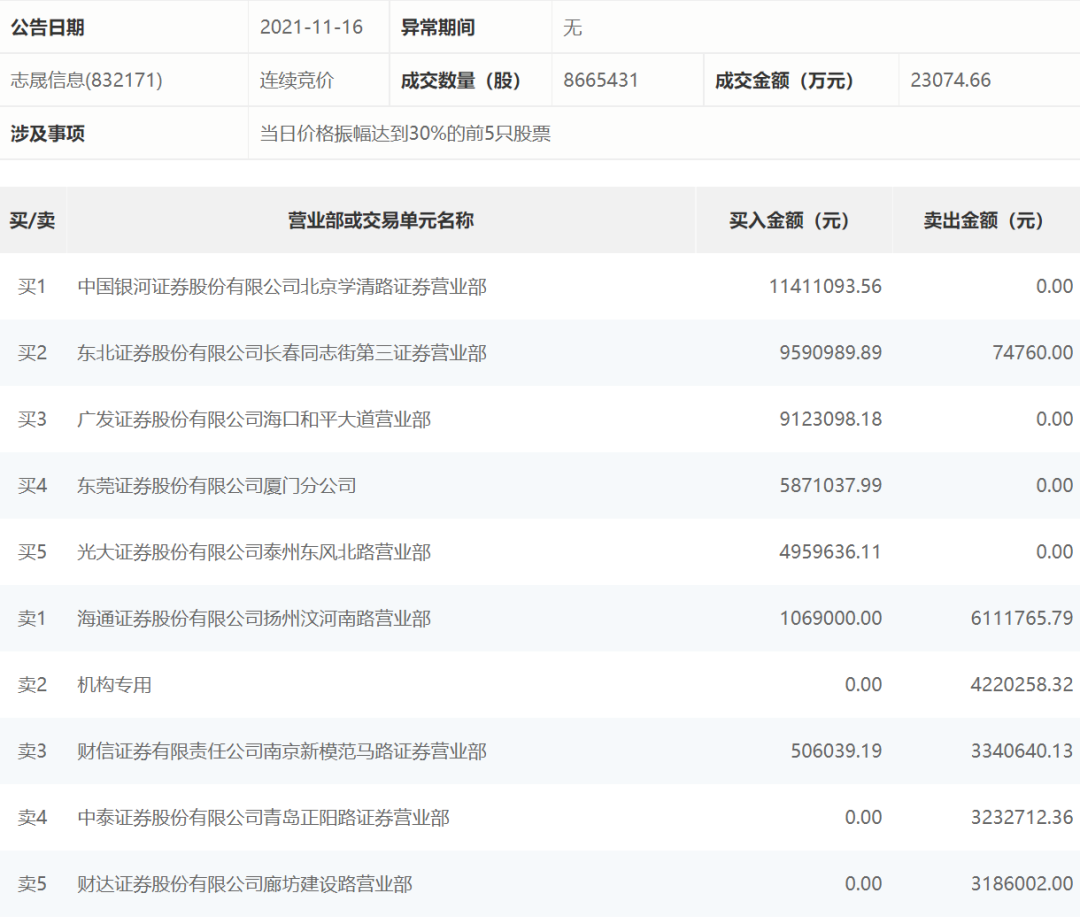Click buy amount 5871037.99
Viewport: 1080px width, 924px height.
tap(831, 485)
